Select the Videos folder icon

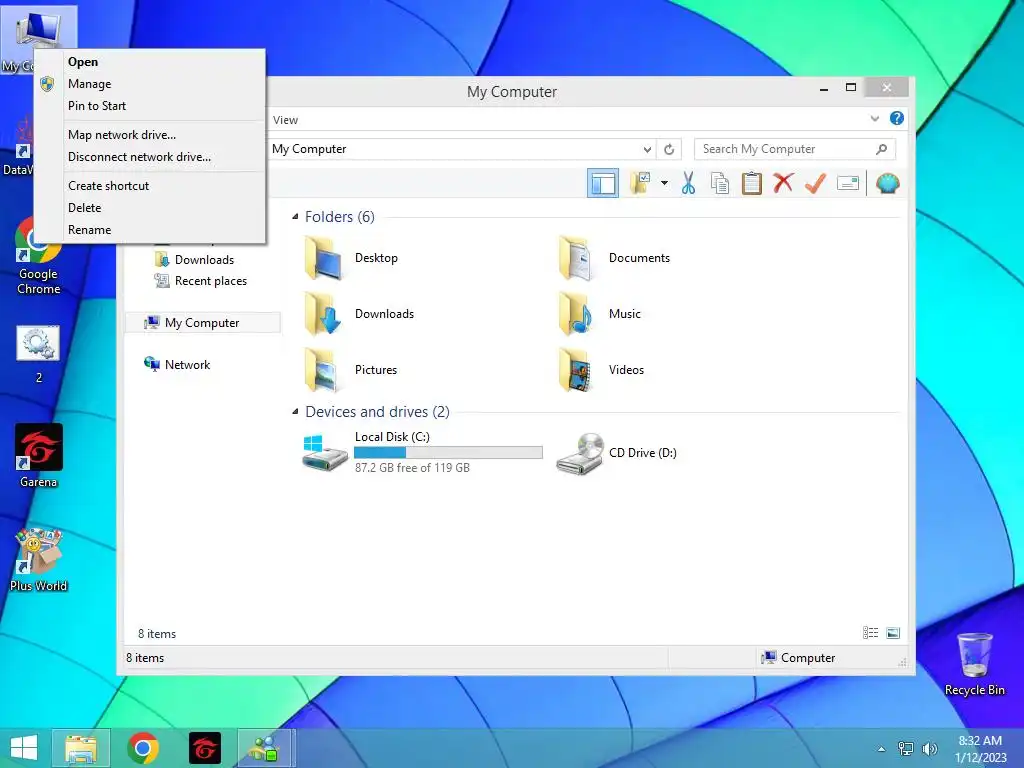pos(577,370)
